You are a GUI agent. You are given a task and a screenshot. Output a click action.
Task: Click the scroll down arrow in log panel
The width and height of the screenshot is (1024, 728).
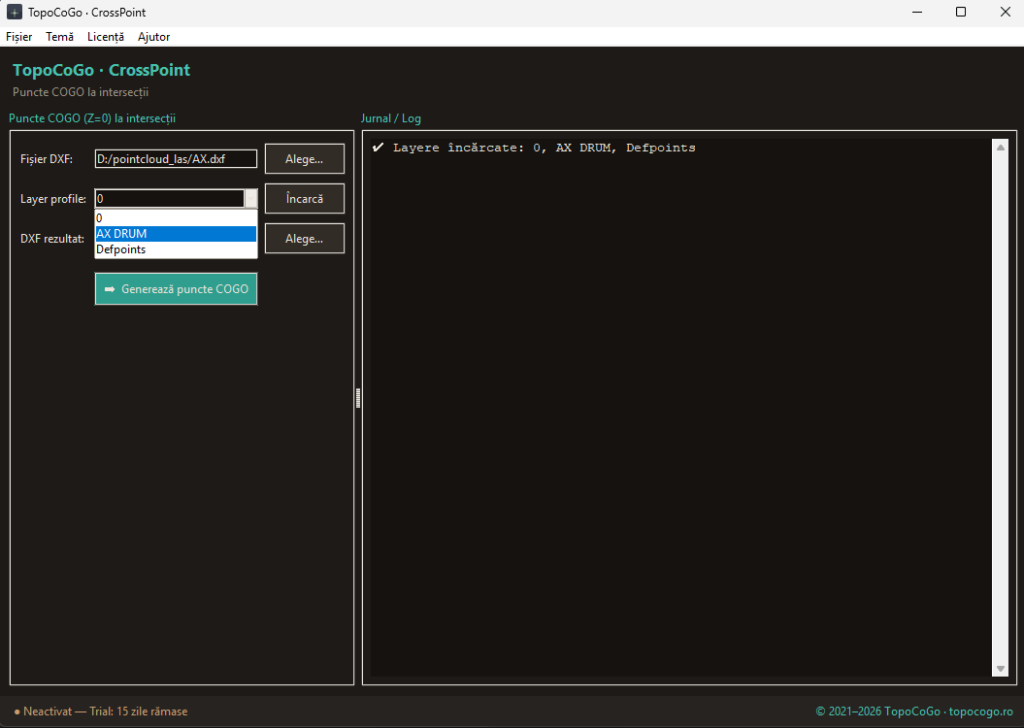1000,669
